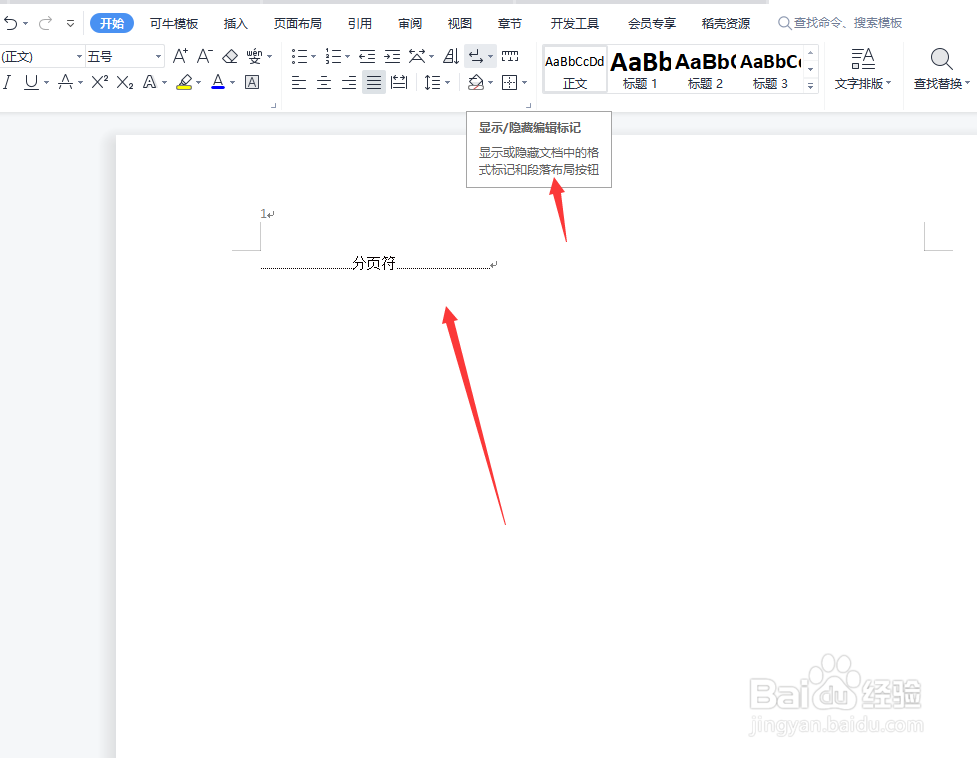
Task: Clear formatting with the eraser icon
Action: (x=230, y=57)
